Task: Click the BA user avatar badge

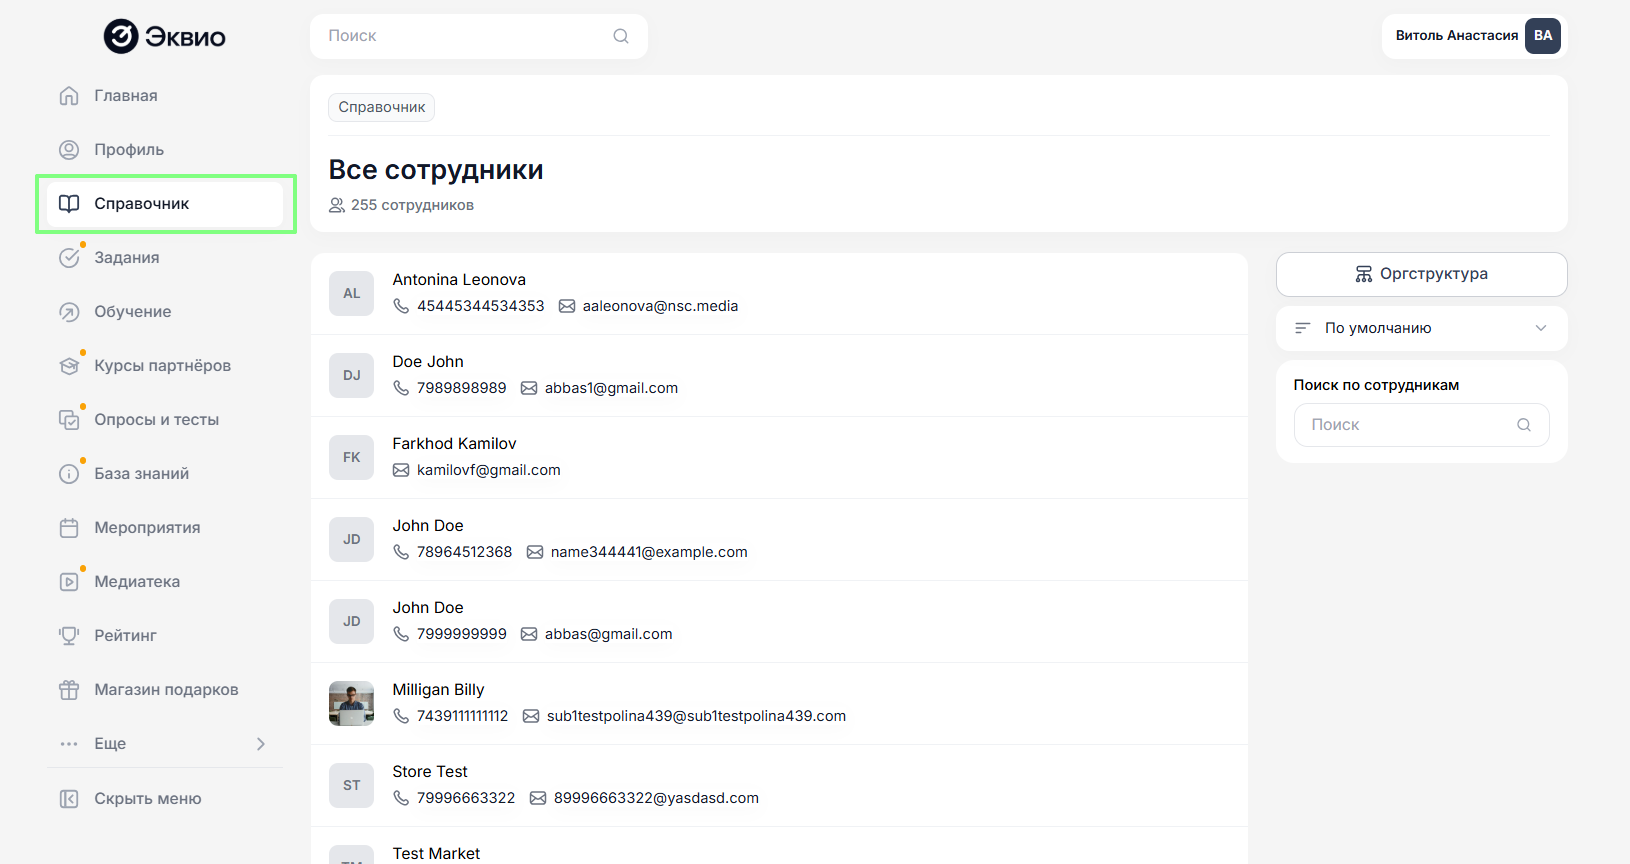Action: [x=1543, y=36]
